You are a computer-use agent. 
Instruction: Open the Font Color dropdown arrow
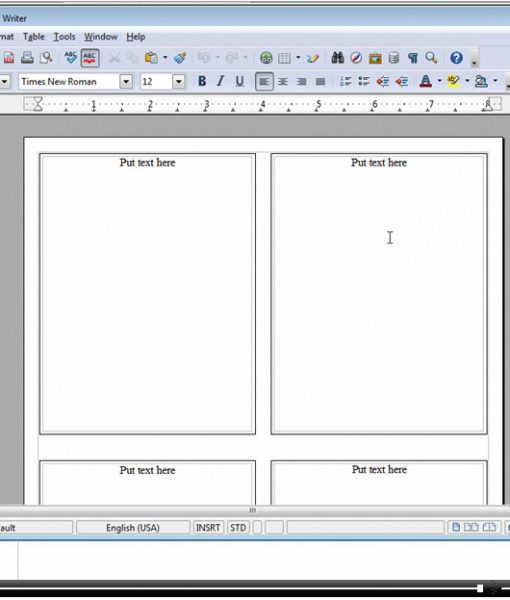pos(439,81)
